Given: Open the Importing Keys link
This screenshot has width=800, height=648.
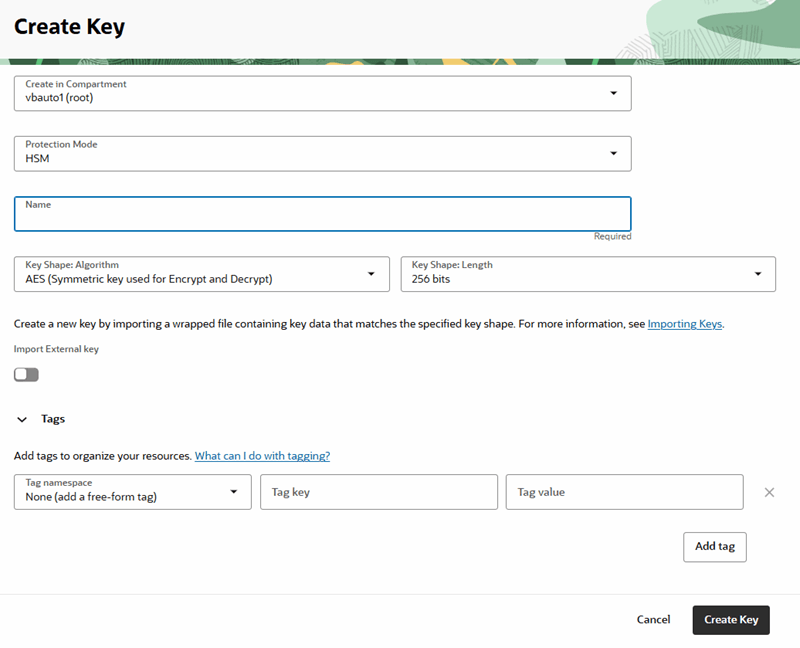Looking at the screenshot, I should click(685, 323).
